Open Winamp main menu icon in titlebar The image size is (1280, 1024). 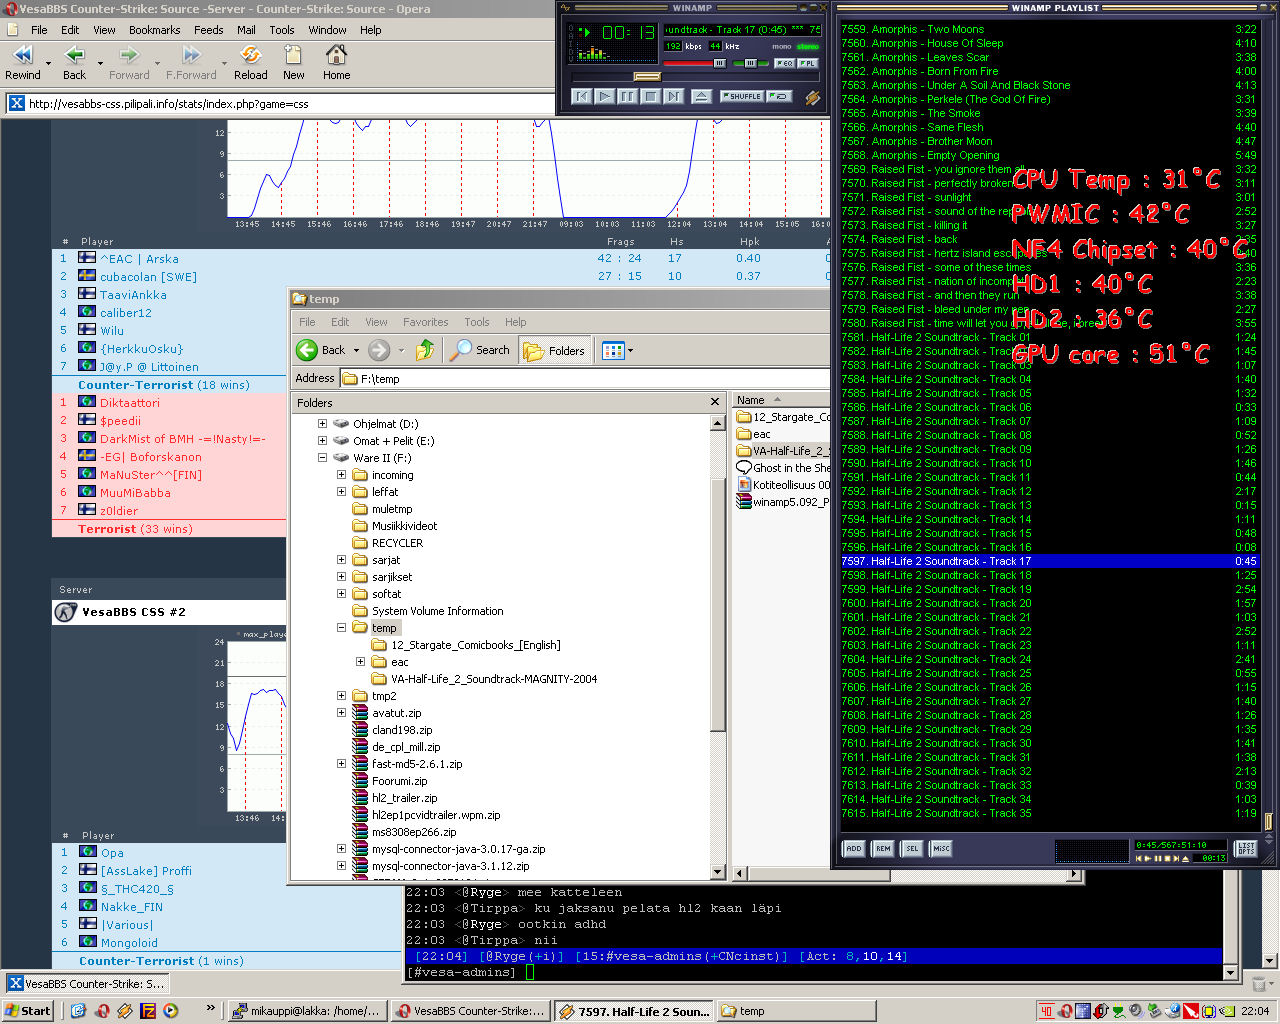(x=565, y=8)
